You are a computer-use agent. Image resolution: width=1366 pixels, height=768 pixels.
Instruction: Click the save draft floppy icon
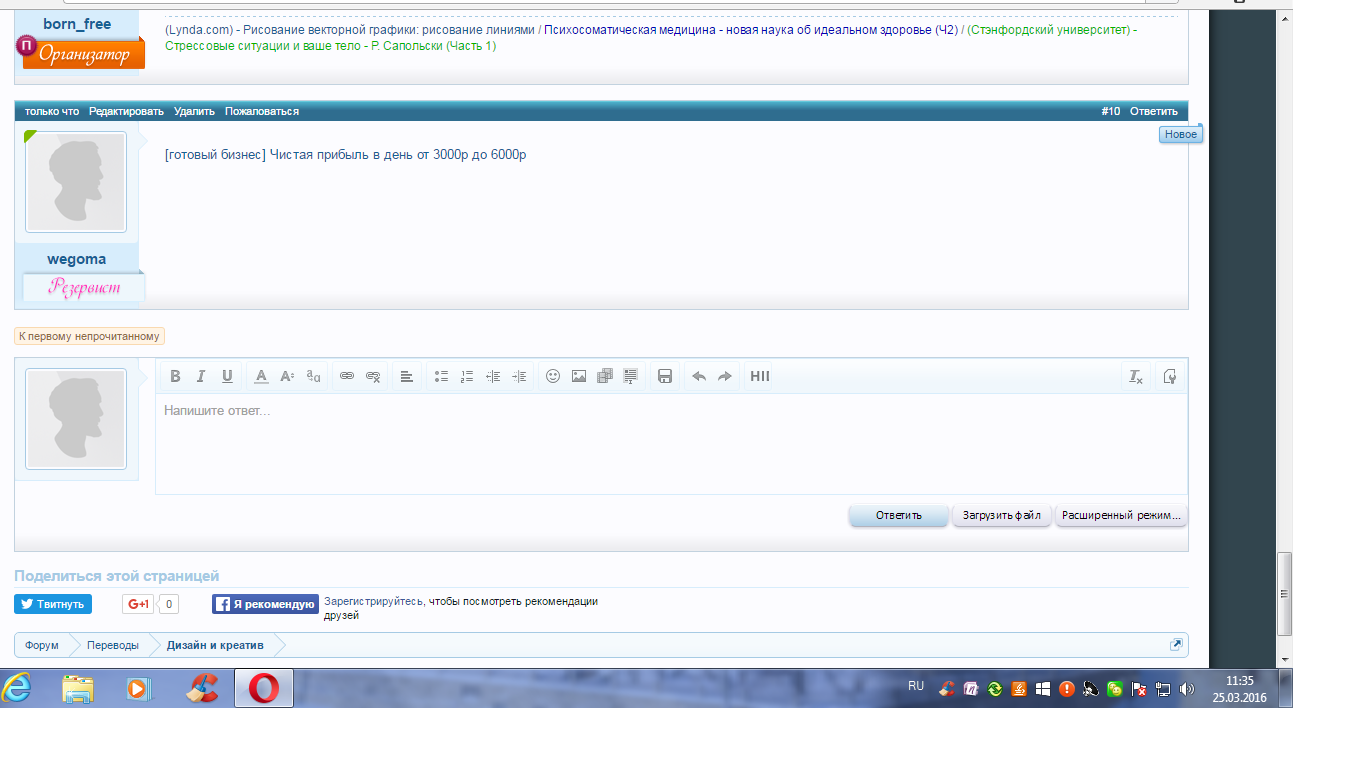665,377
